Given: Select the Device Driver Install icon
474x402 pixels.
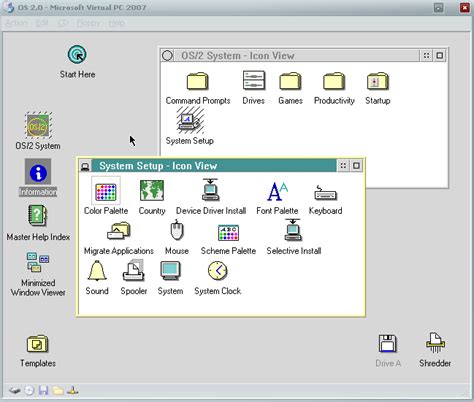Looking at the screenshot, I should pos(211,189).
